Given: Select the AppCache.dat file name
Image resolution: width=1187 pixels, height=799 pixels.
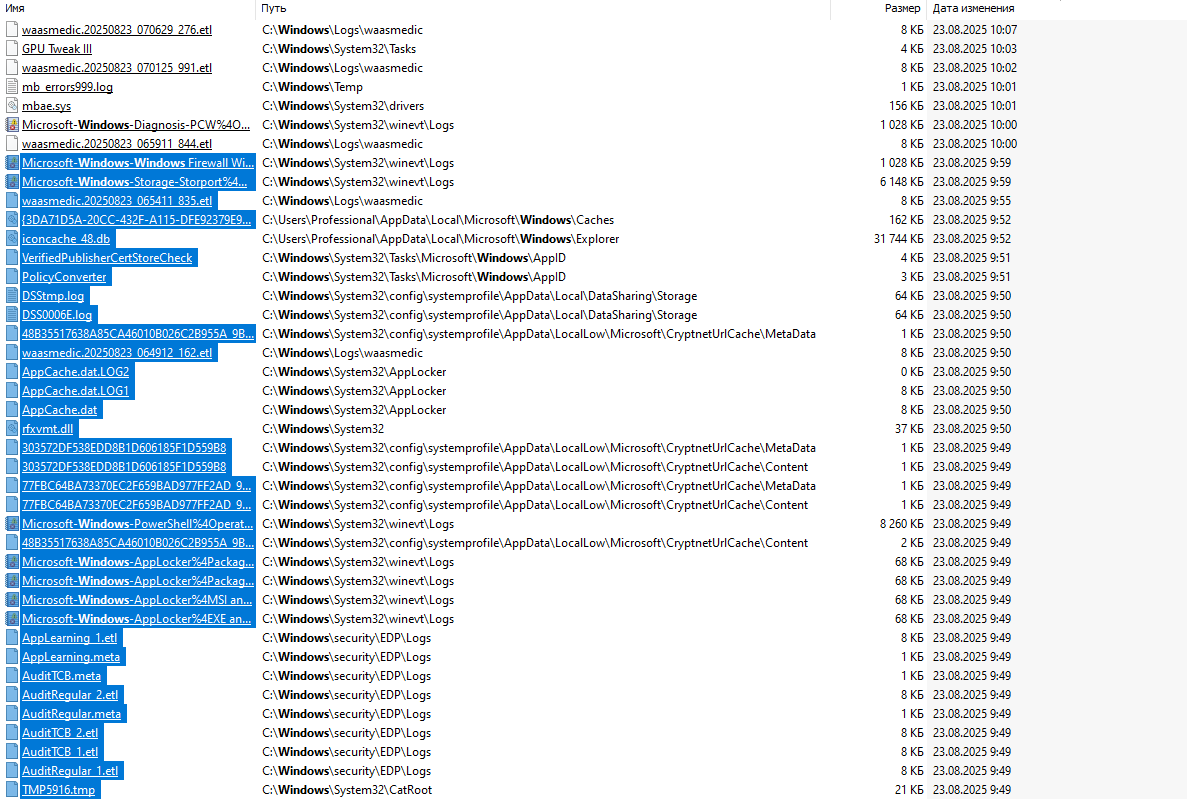Looking at the screenshot, I should point(60,410).
